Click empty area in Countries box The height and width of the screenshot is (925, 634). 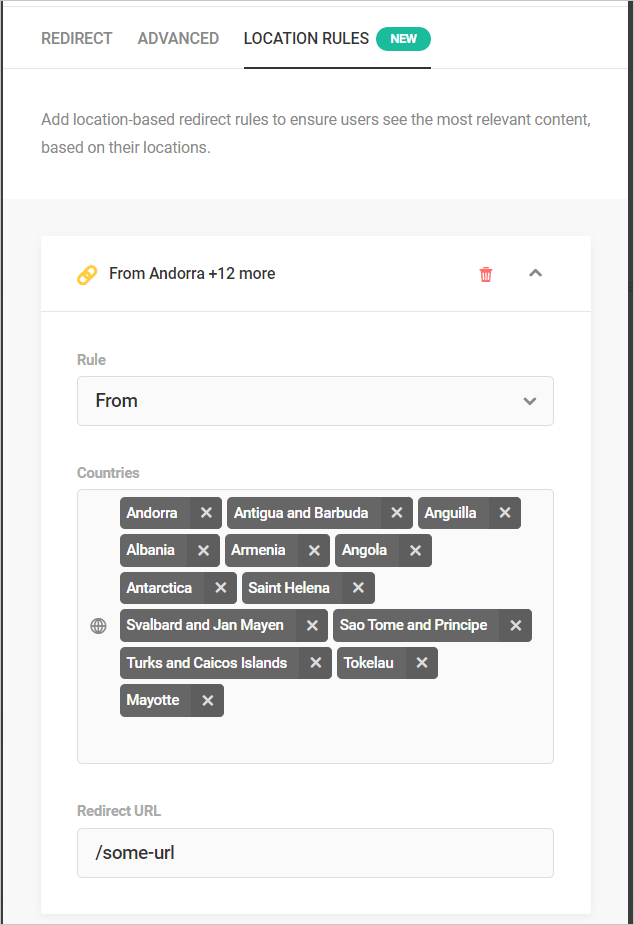(400, 735)
